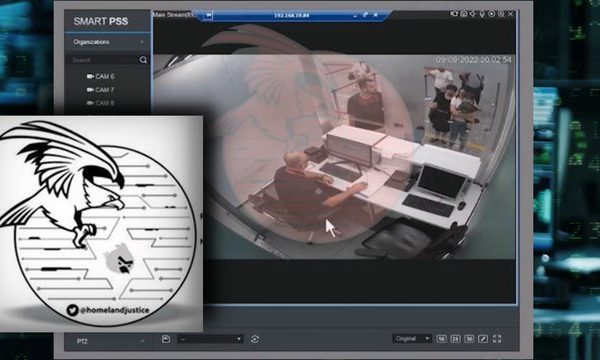The width and height of the screenshot is (600, 360).
Task: Toggle fullscreen with the corner brackets icon
Action: tap(497, 339)
